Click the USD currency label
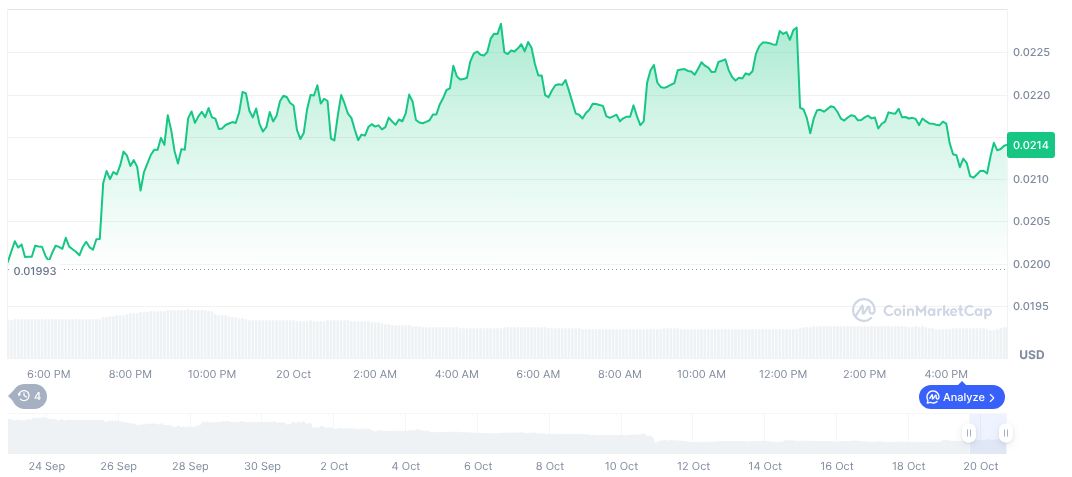This screenshot has height=477, width=1072. point(1031,355)
